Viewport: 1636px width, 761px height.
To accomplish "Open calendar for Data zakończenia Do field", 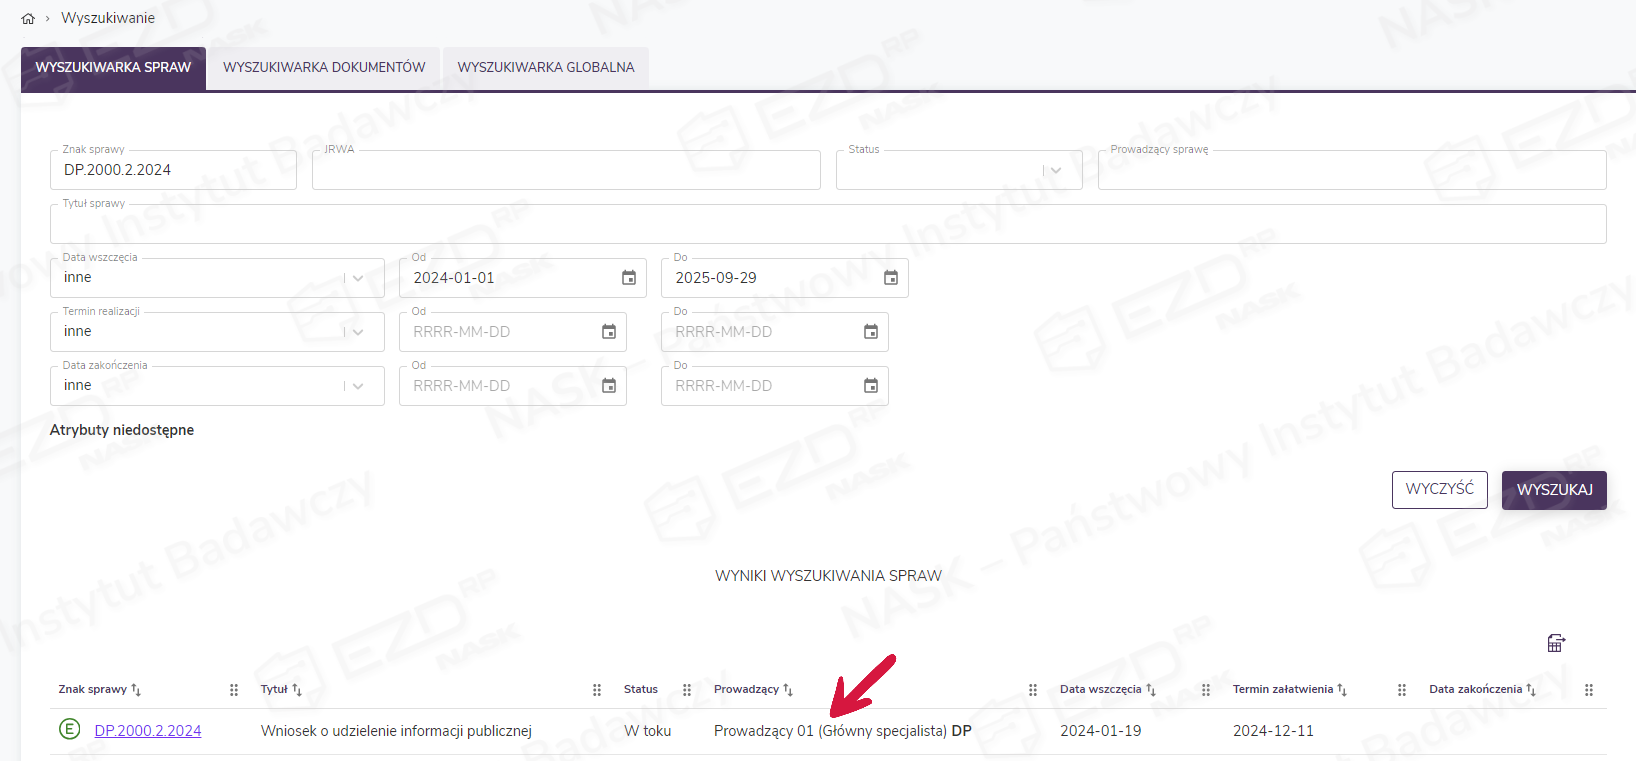I will pyautogui.click(x=871, y=386).
